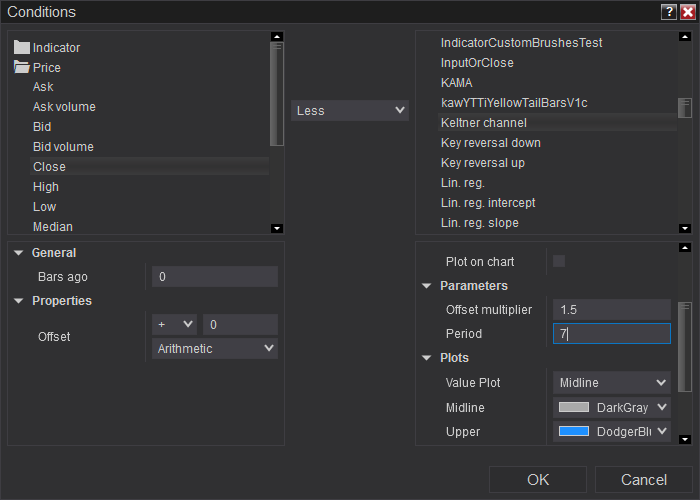Enable Plot on chart checkbox

559,261
